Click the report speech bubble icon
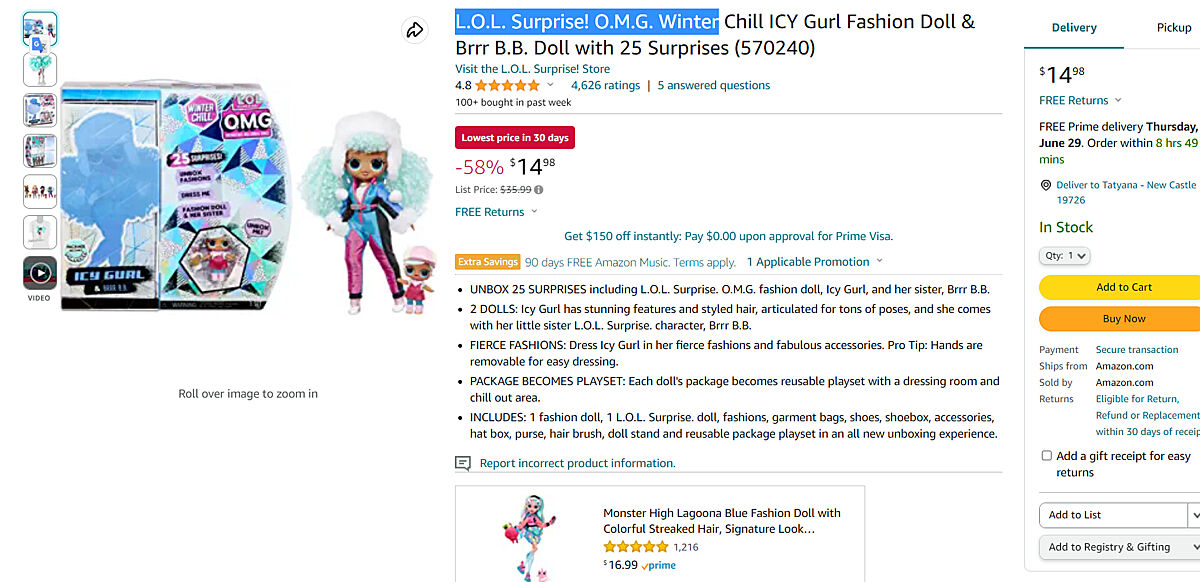 pyautogui.click(x=463, y=463)
